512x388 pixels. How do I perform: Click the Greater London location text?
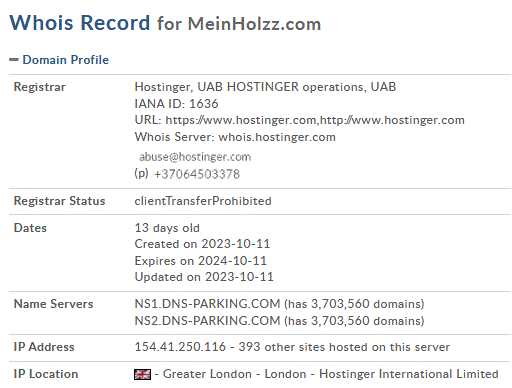[207, 374]
